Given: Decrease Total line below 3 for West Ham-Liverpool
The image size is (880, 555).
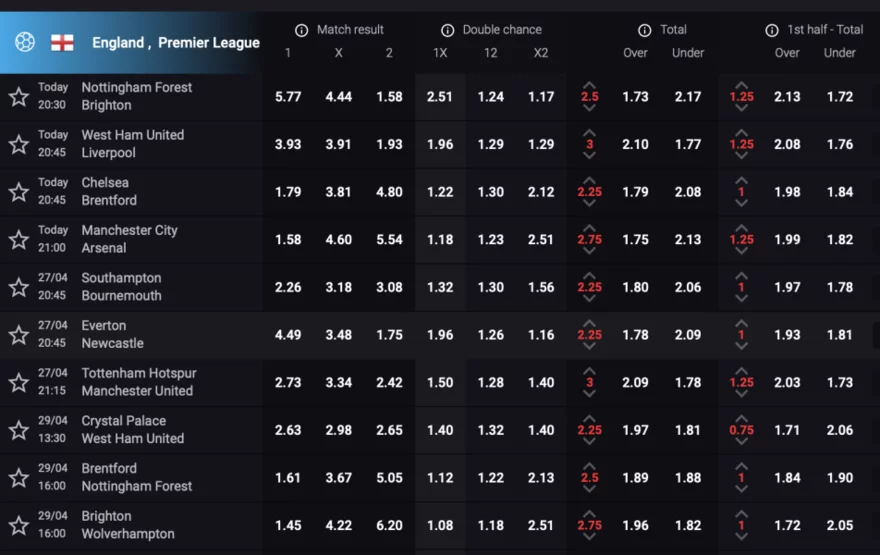Looking at the screenshot, I should coord(590,156).
